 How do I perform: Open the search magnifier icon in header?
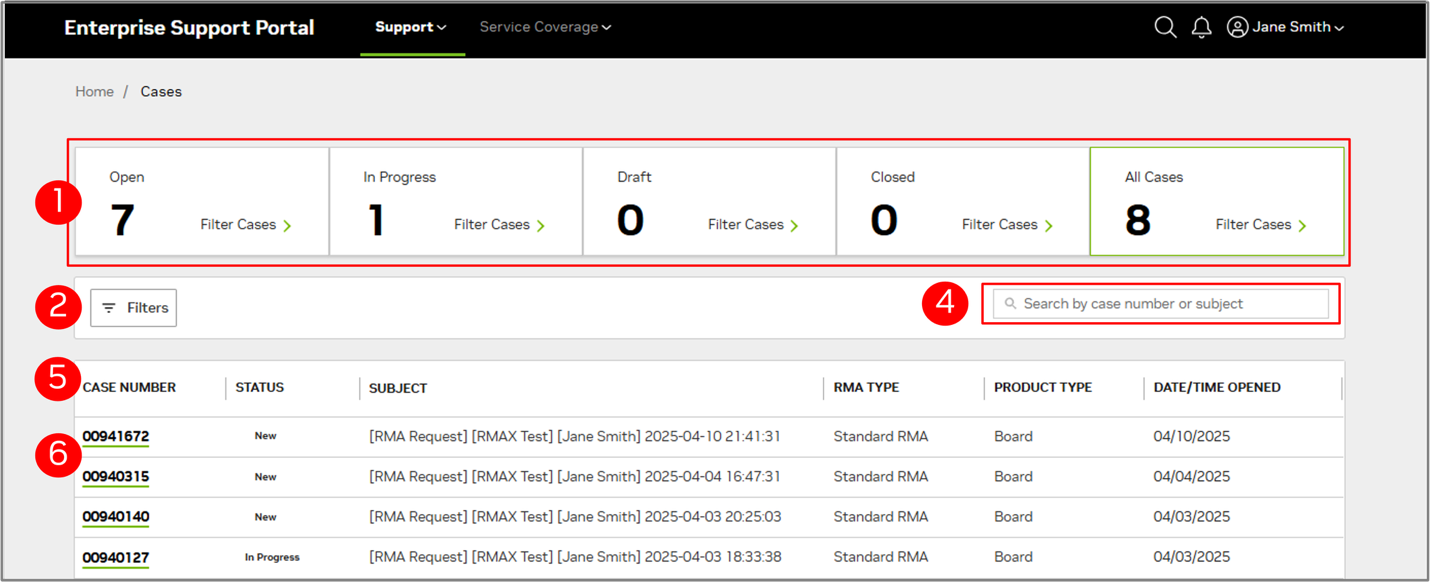tap(1165, 28)
